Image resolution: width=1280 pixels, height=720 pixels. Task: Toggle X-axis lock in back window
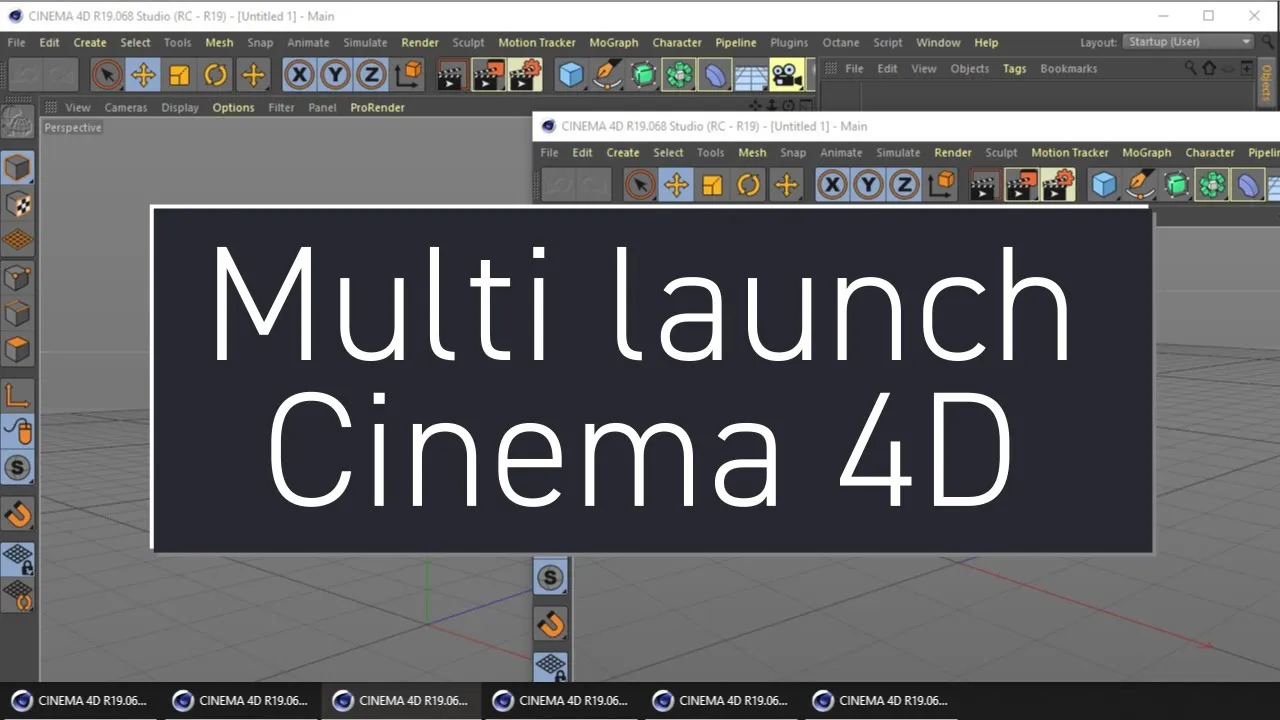[299, 75]
